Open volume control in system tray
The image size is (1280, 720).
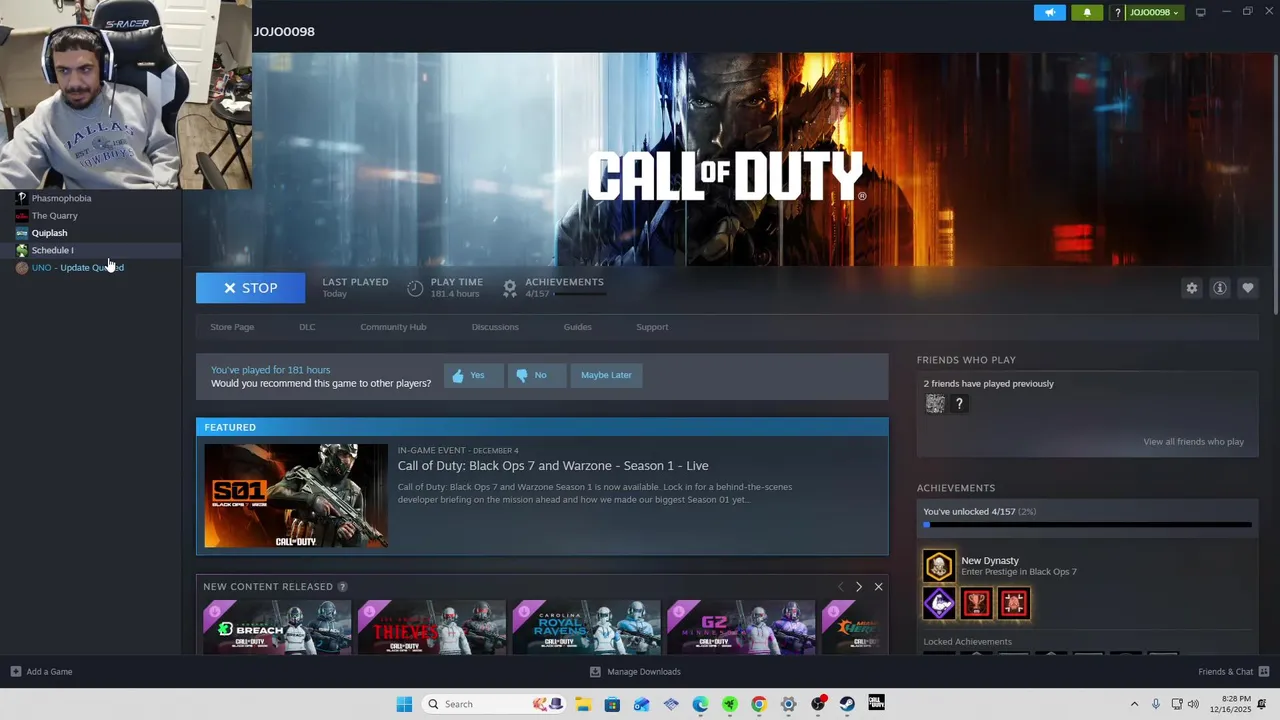(1193, 704)
